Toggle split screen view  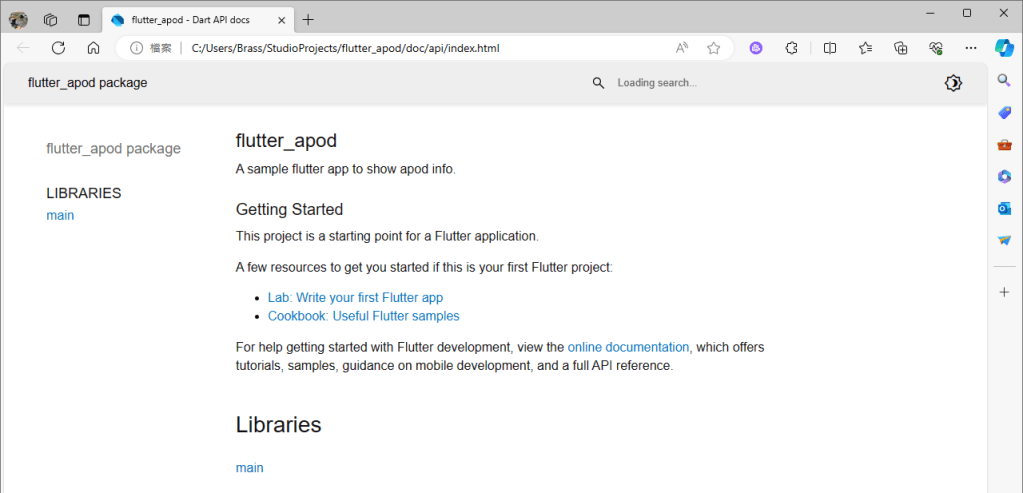pyautogui.click(x=829, y=48)
